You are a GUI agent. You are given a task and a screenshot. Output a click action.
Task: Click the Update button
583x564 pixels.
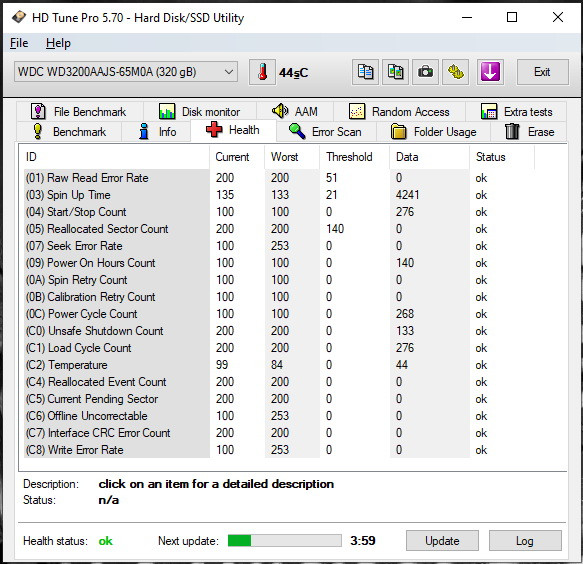(442, 540)
